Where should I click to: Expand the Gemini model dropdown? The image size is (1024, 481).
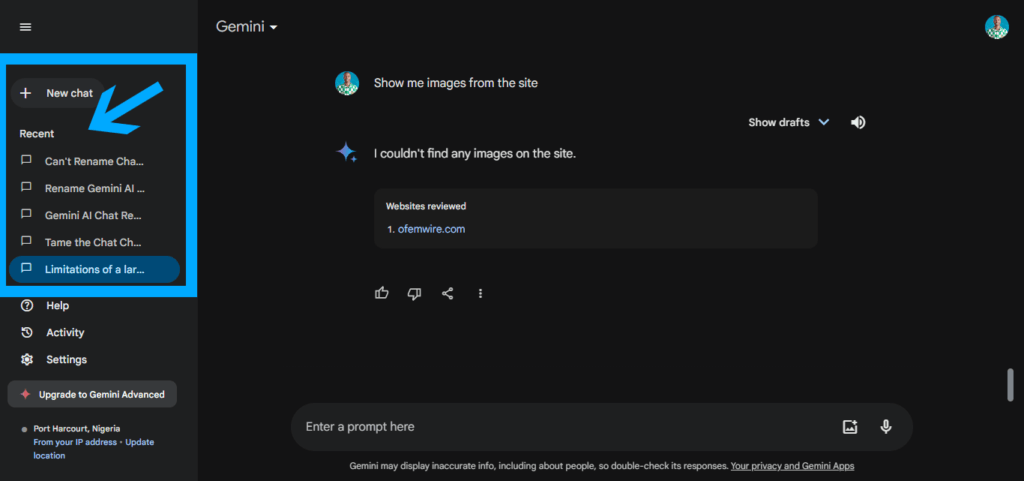(247, 27)
